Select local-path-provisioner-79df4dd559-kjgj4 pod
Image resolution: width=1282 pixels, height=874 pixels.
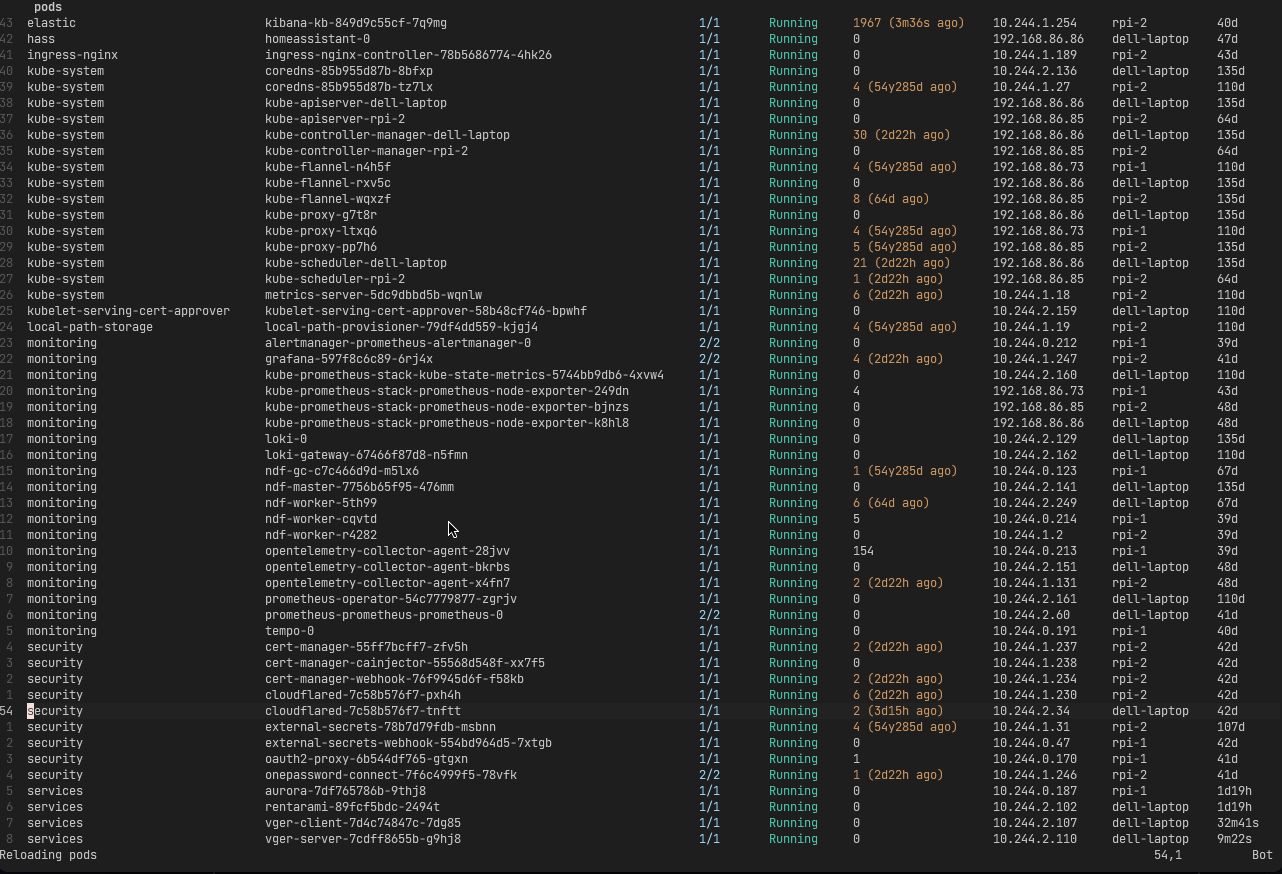pos(401,327)
